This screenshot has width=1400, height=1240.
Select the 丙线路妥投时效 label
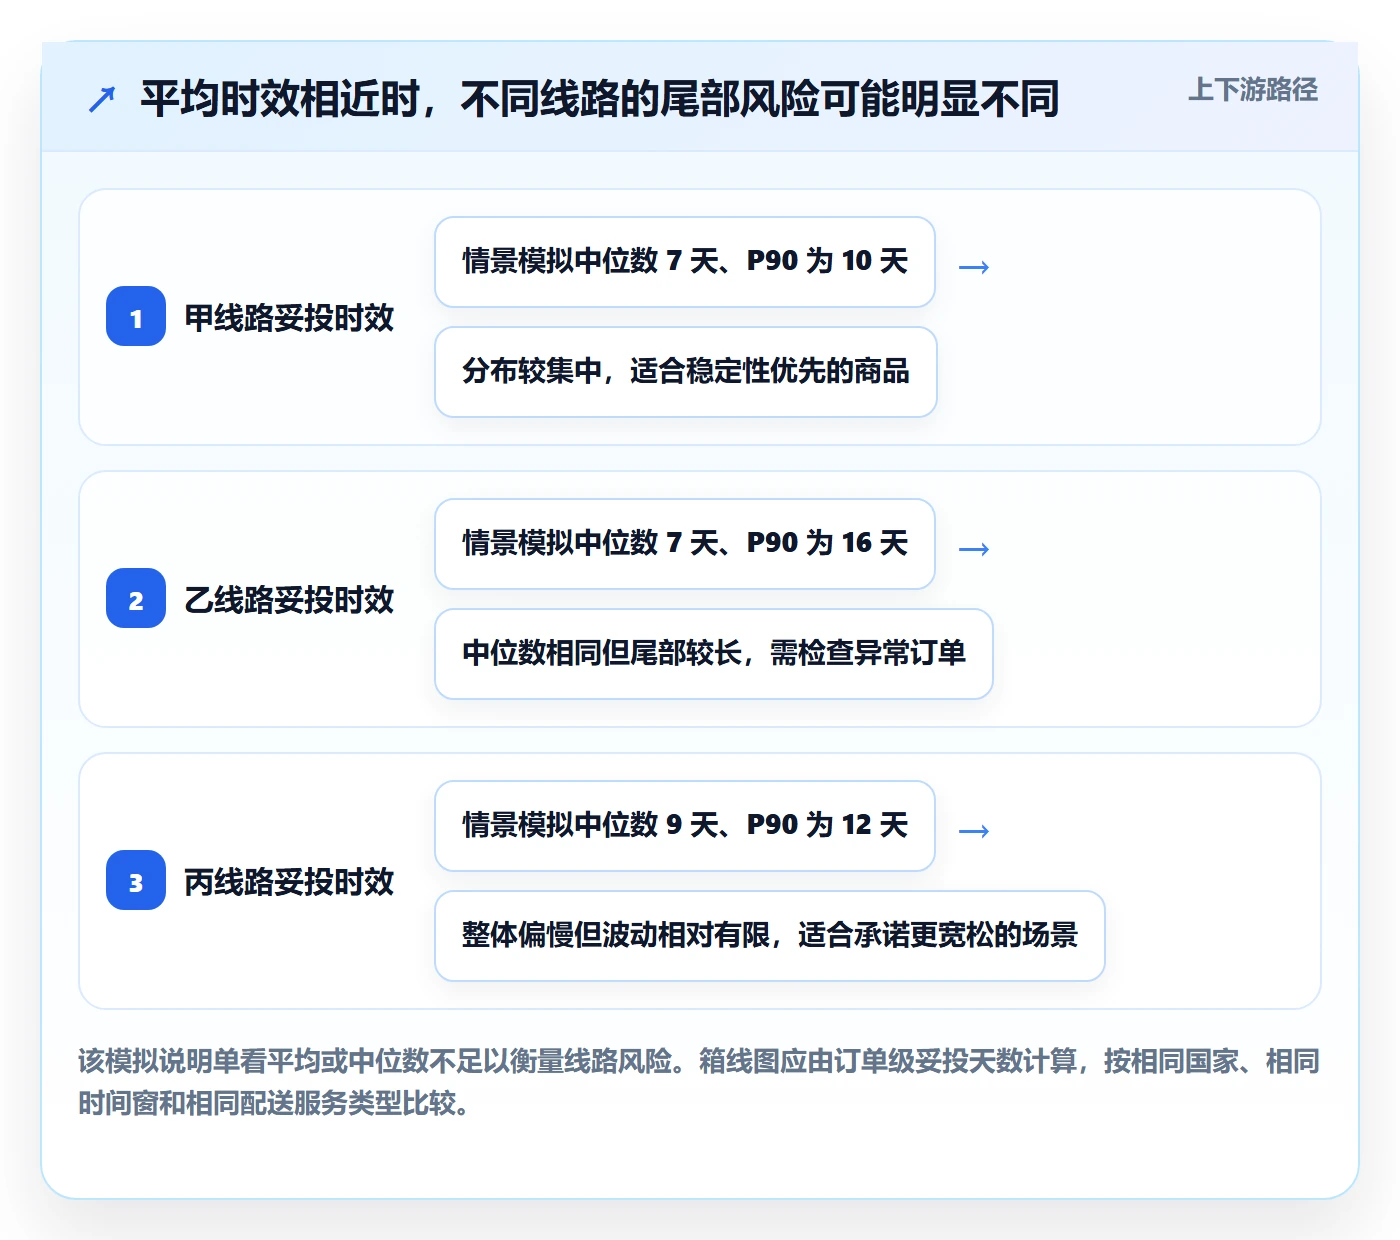[289, 882]
